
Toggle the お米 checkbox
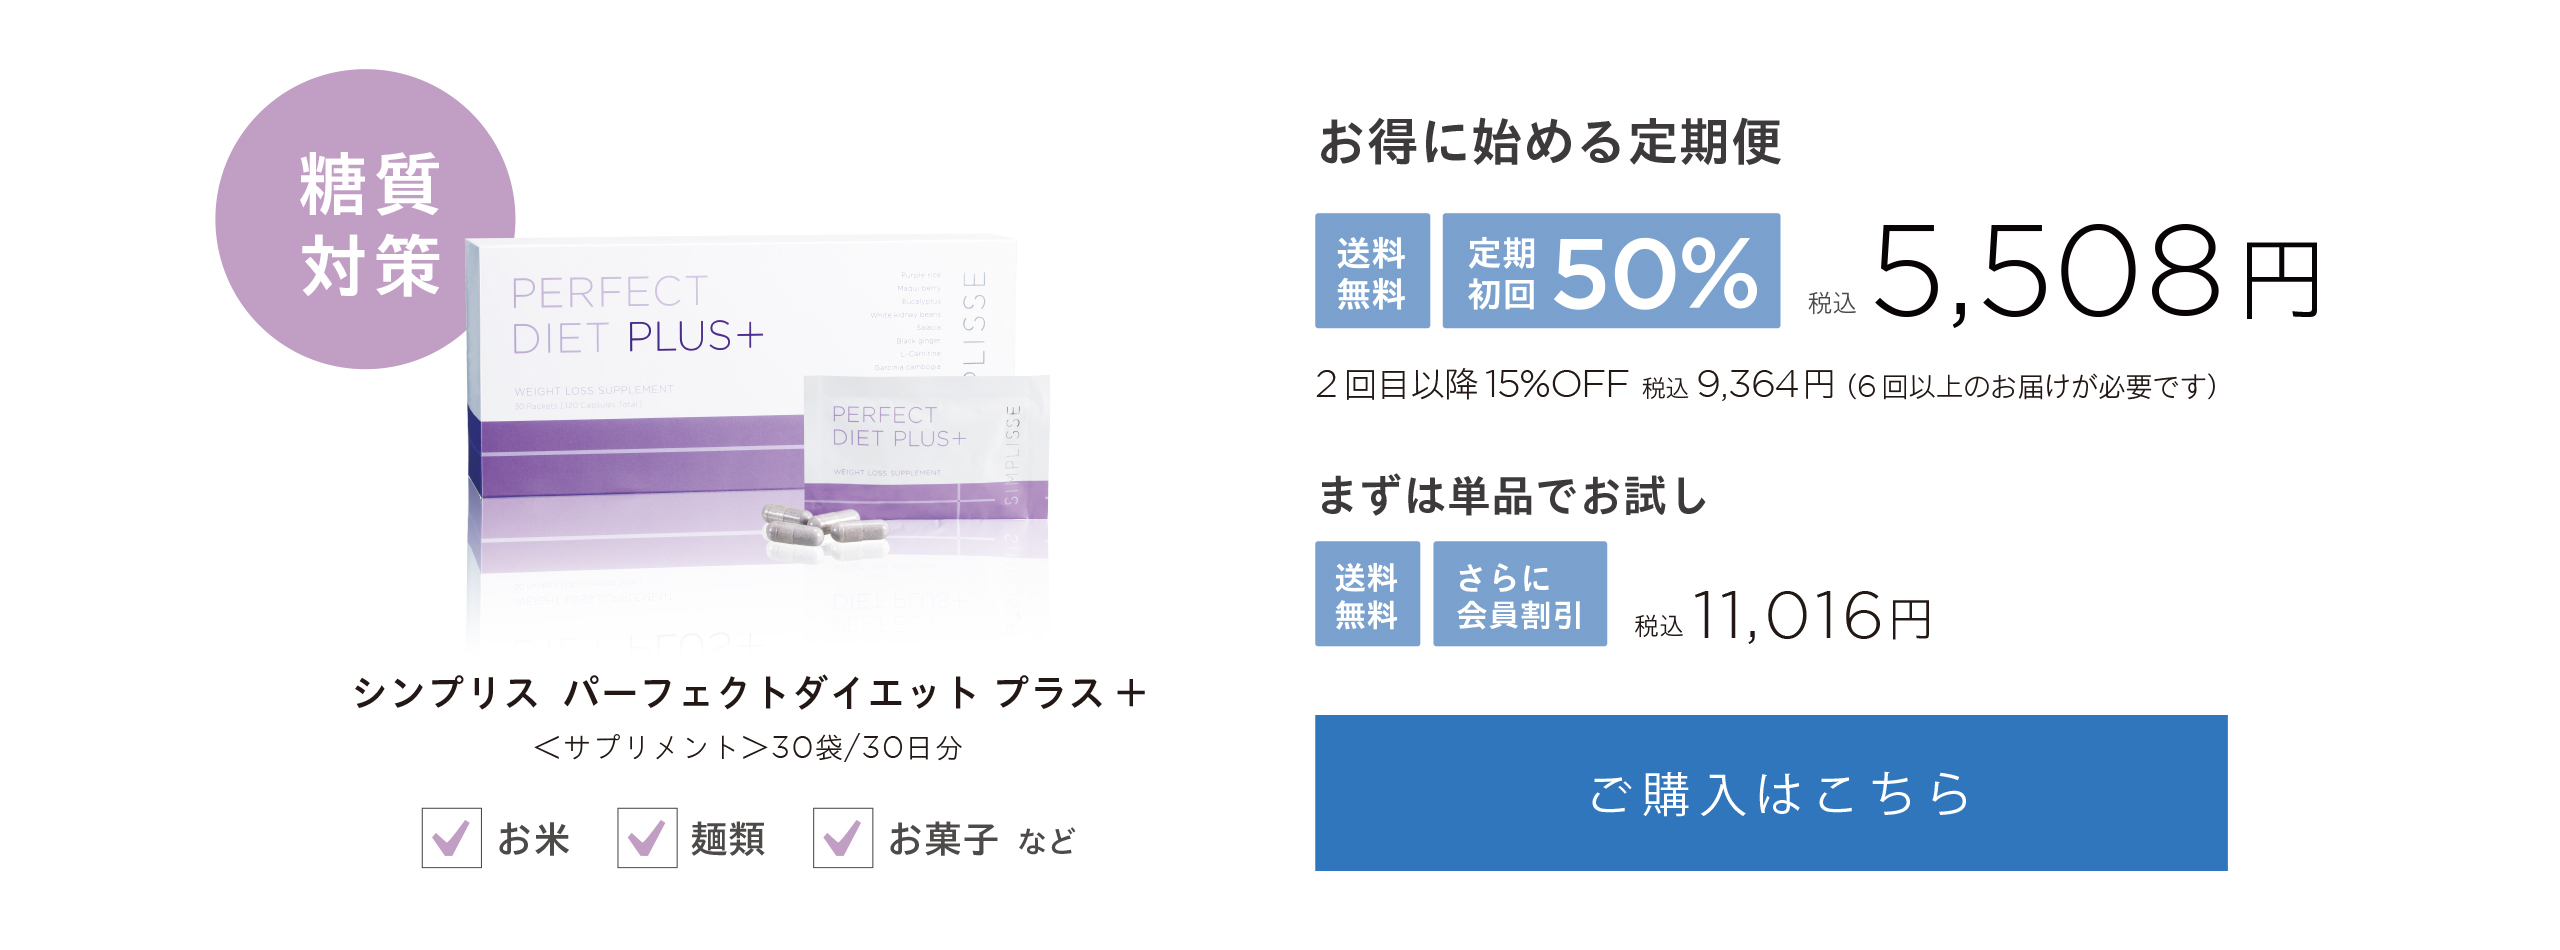[451, 838]
